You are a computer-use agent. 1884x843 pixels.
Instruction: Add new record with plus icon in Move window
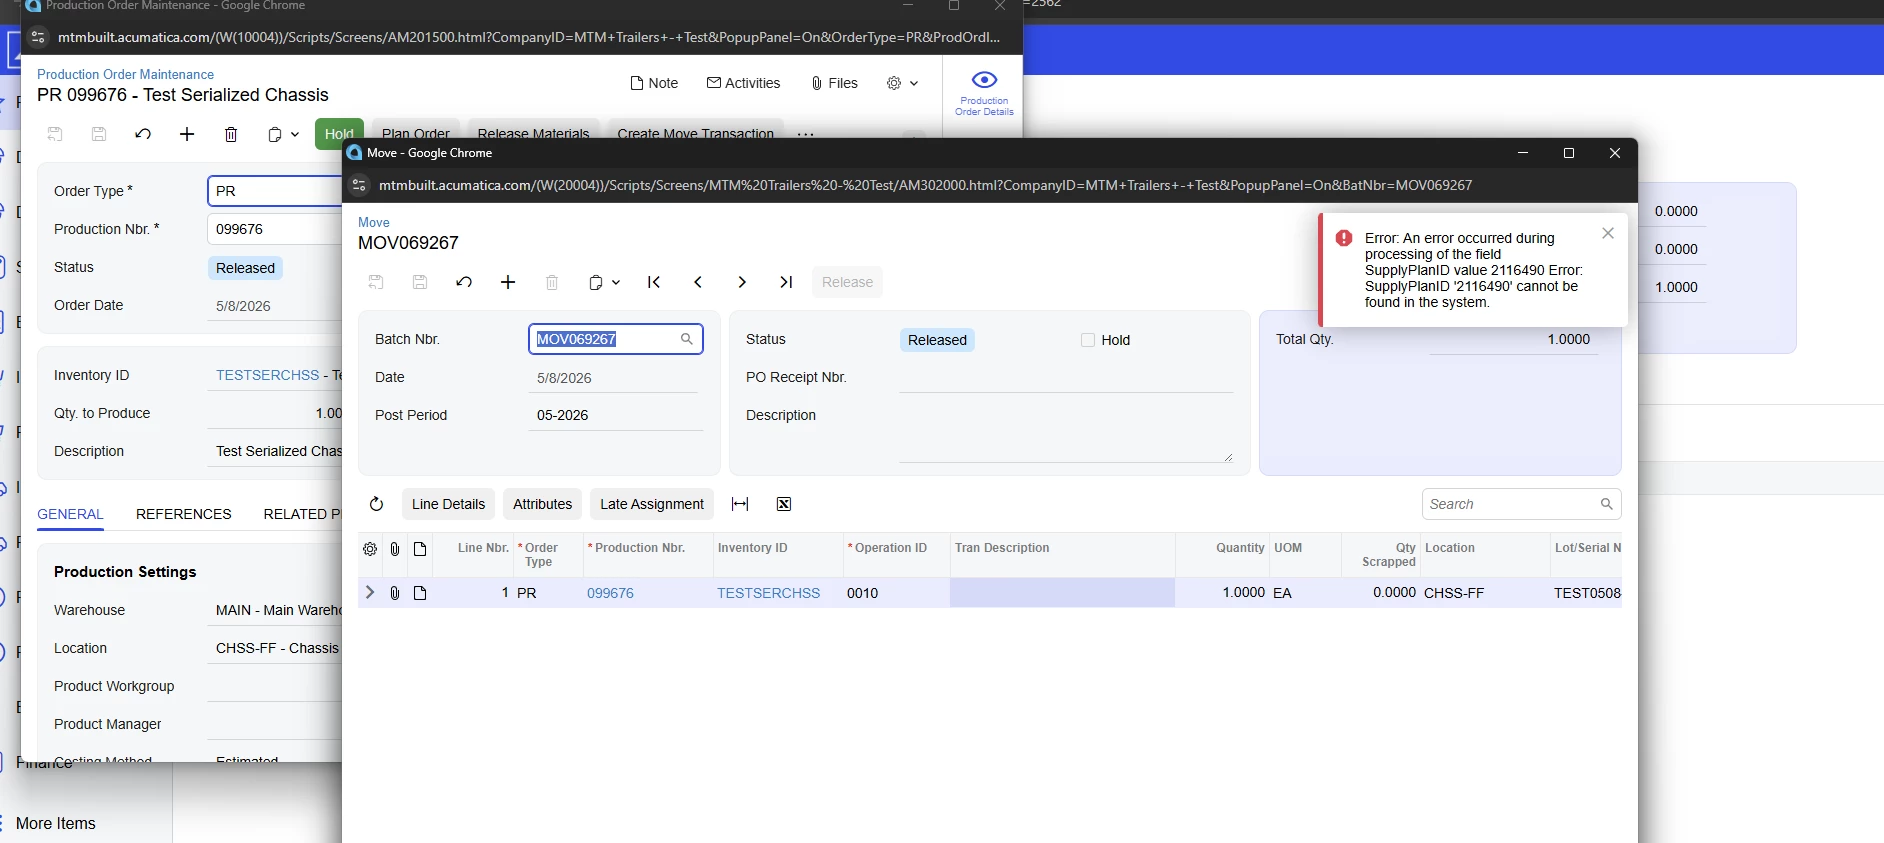[x=508, y=282]
